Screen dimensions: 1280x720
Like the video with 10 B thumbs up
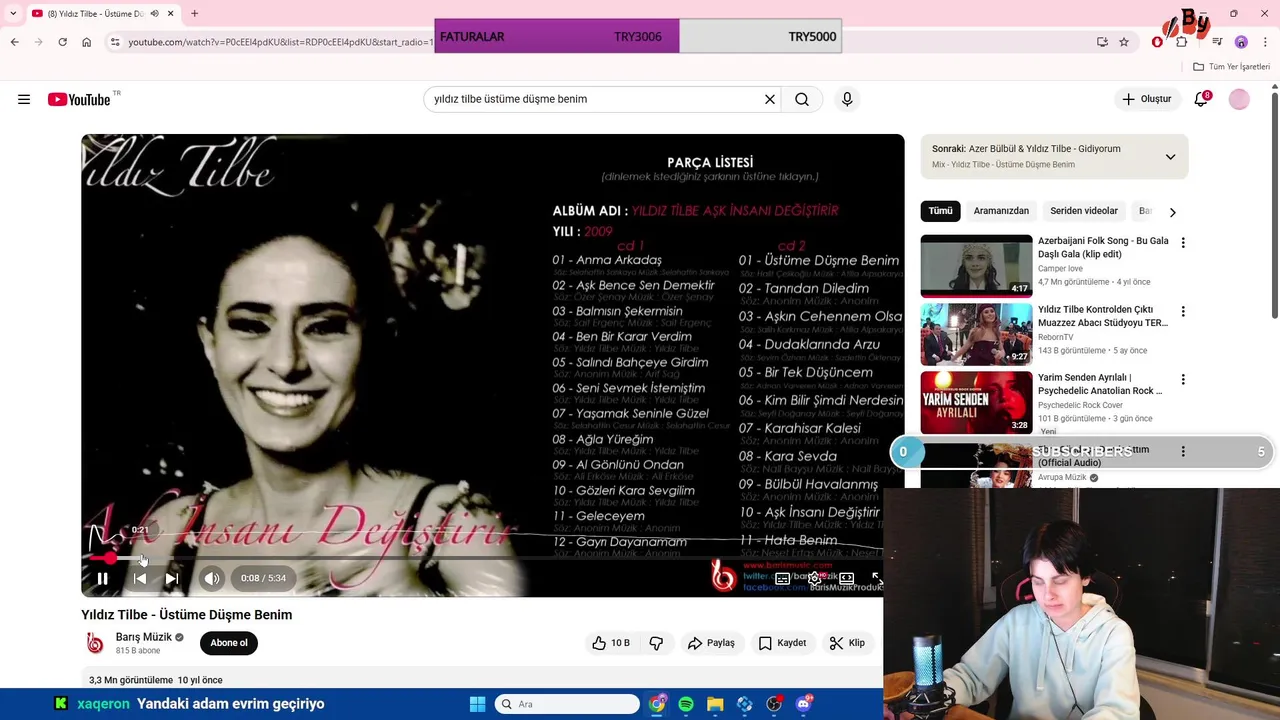pyautogui.click(x=610, y=643)
